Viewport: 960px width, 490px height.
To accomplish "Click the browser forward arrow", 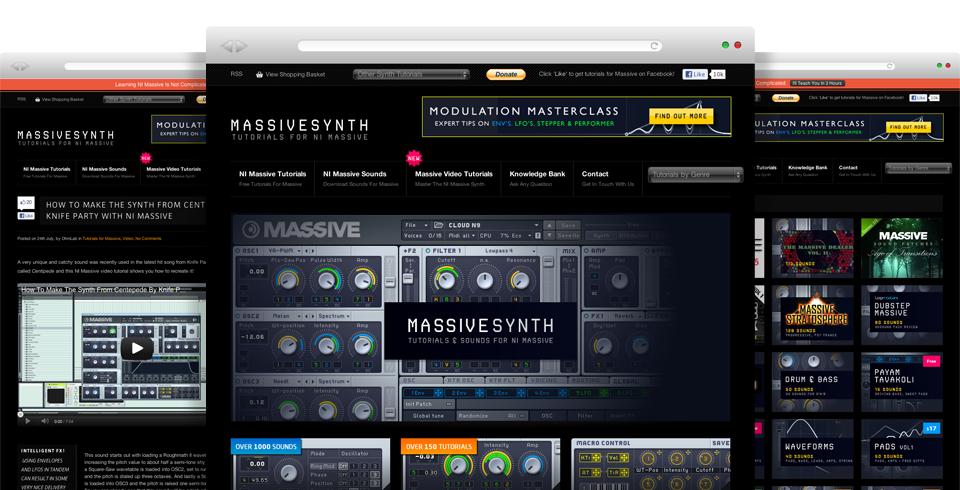I will (240, 45).
